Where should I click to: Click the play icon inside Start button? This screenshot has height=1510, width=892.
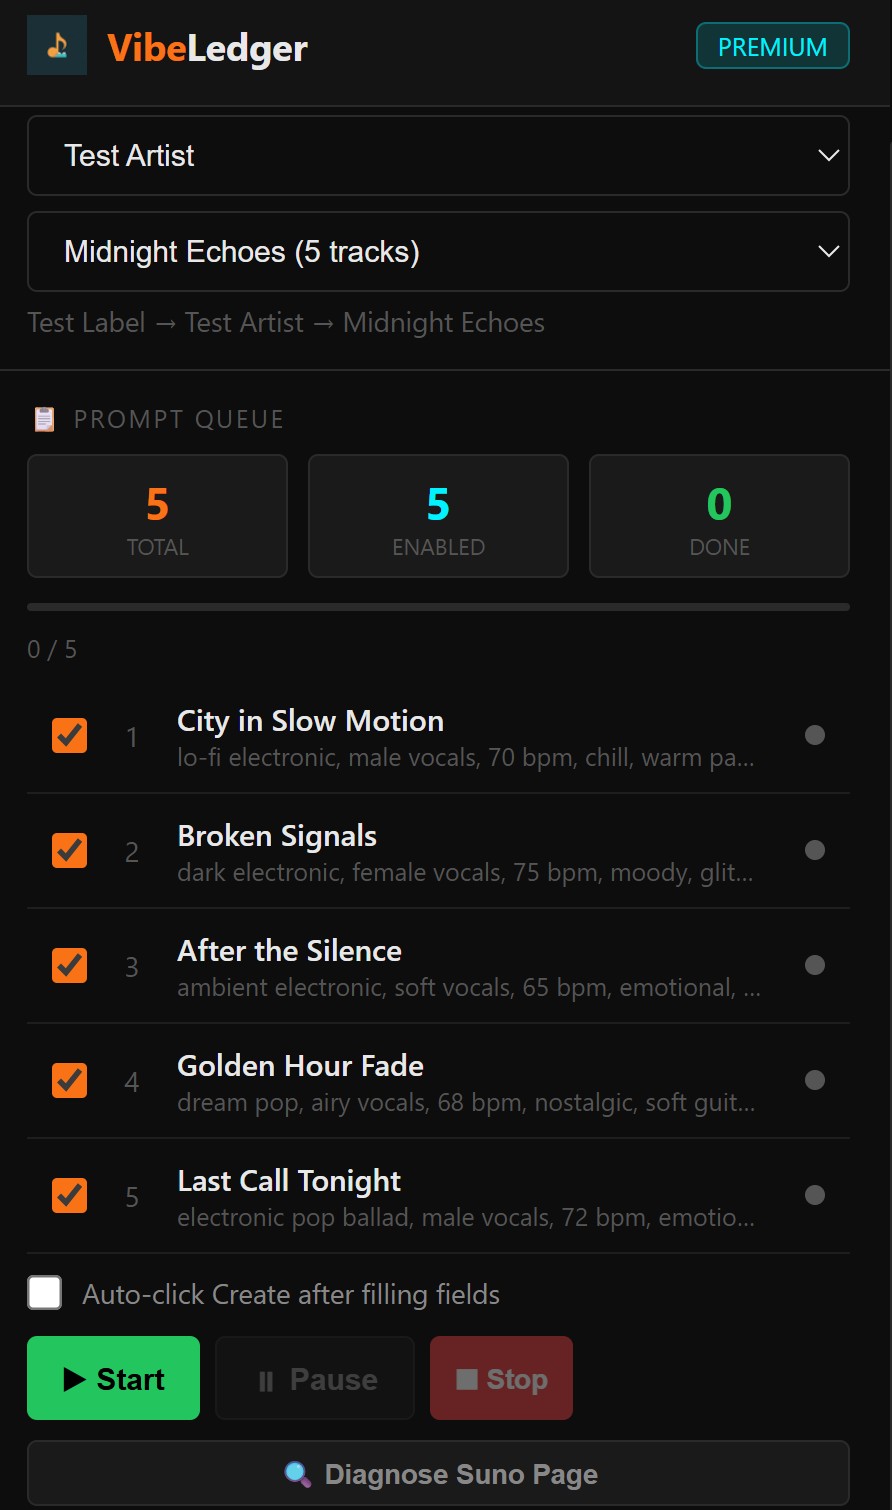[77, 1378]
